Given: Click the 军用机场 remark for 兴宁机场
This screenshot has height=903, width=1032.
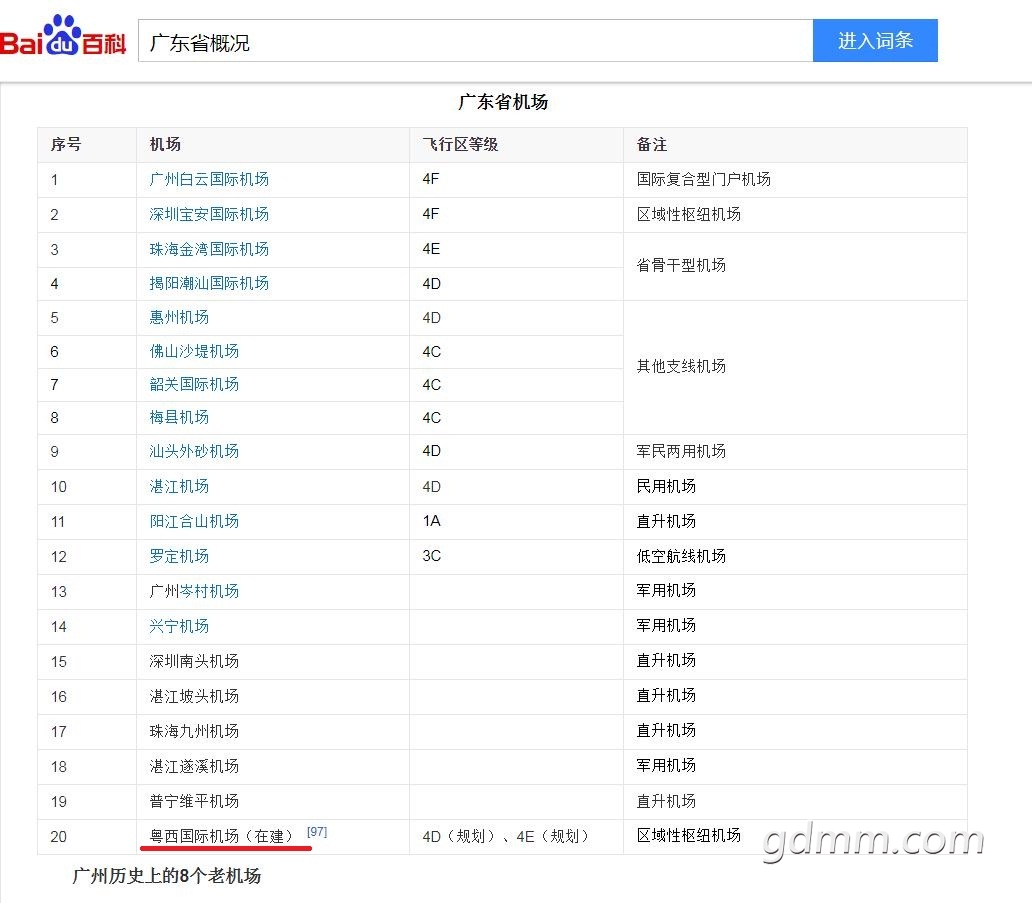Looking at the screenshot, I should click(x=666, y=625).
